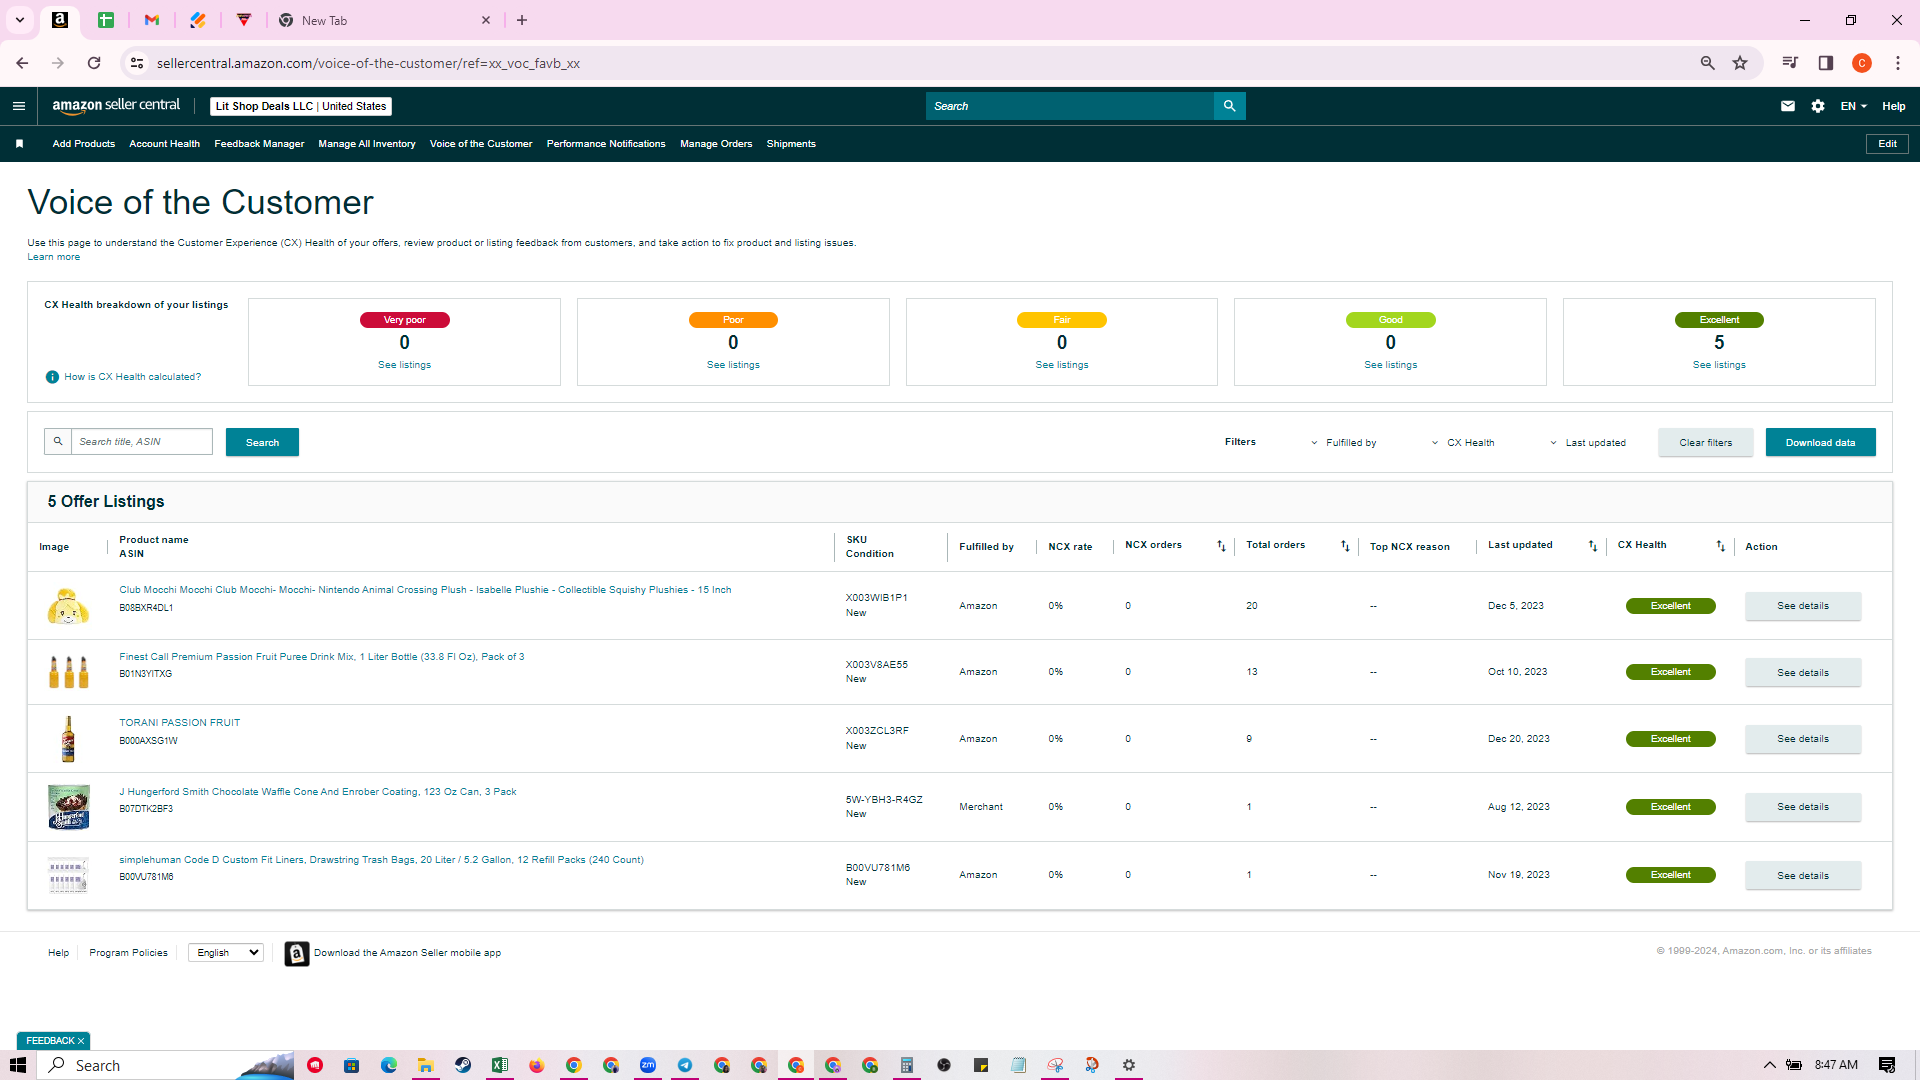Viewport: 1920px width, 1080px height.
Task: Open the Learn more link
Action: 53,257
